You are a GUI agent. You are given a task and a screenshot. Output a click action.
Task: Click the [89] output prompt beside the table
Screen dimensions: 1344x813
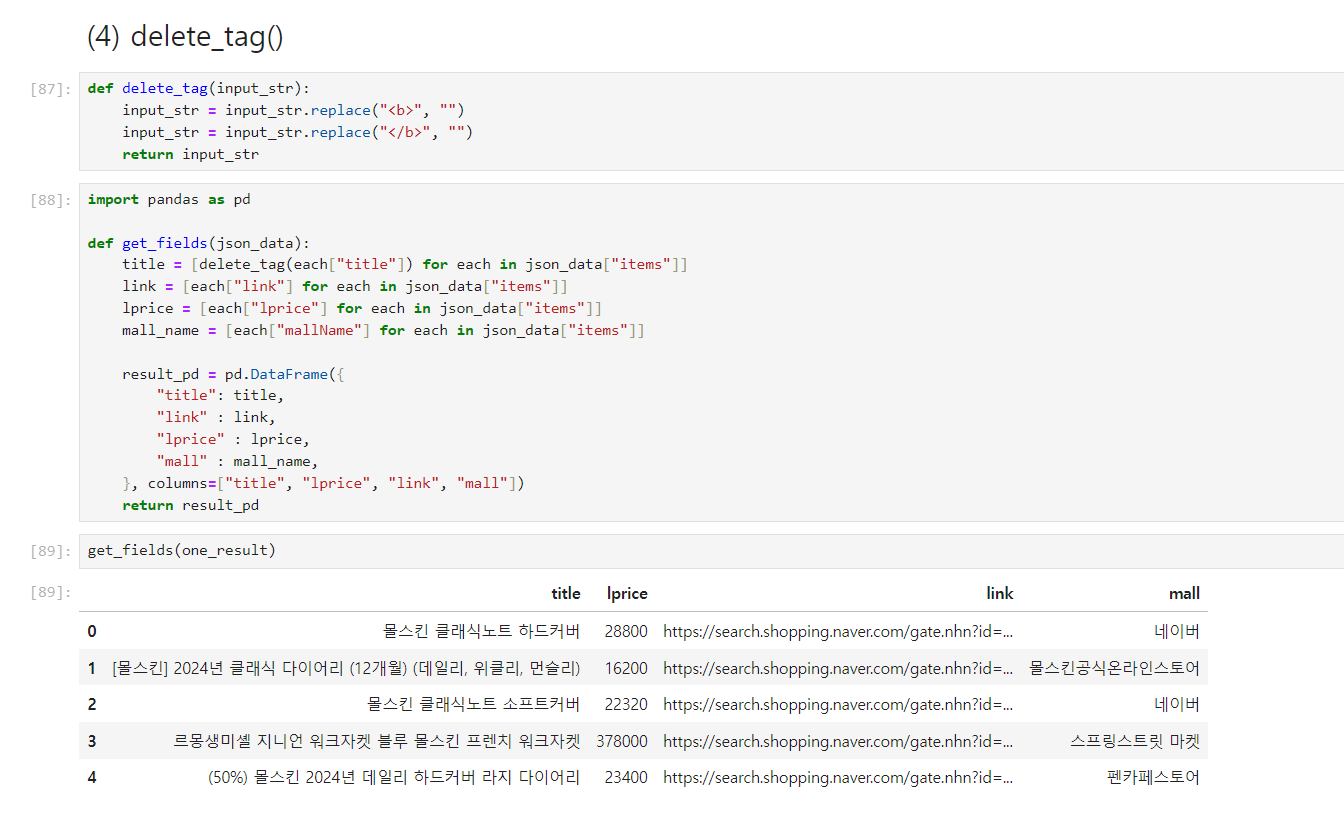click(x=50, y=592)
